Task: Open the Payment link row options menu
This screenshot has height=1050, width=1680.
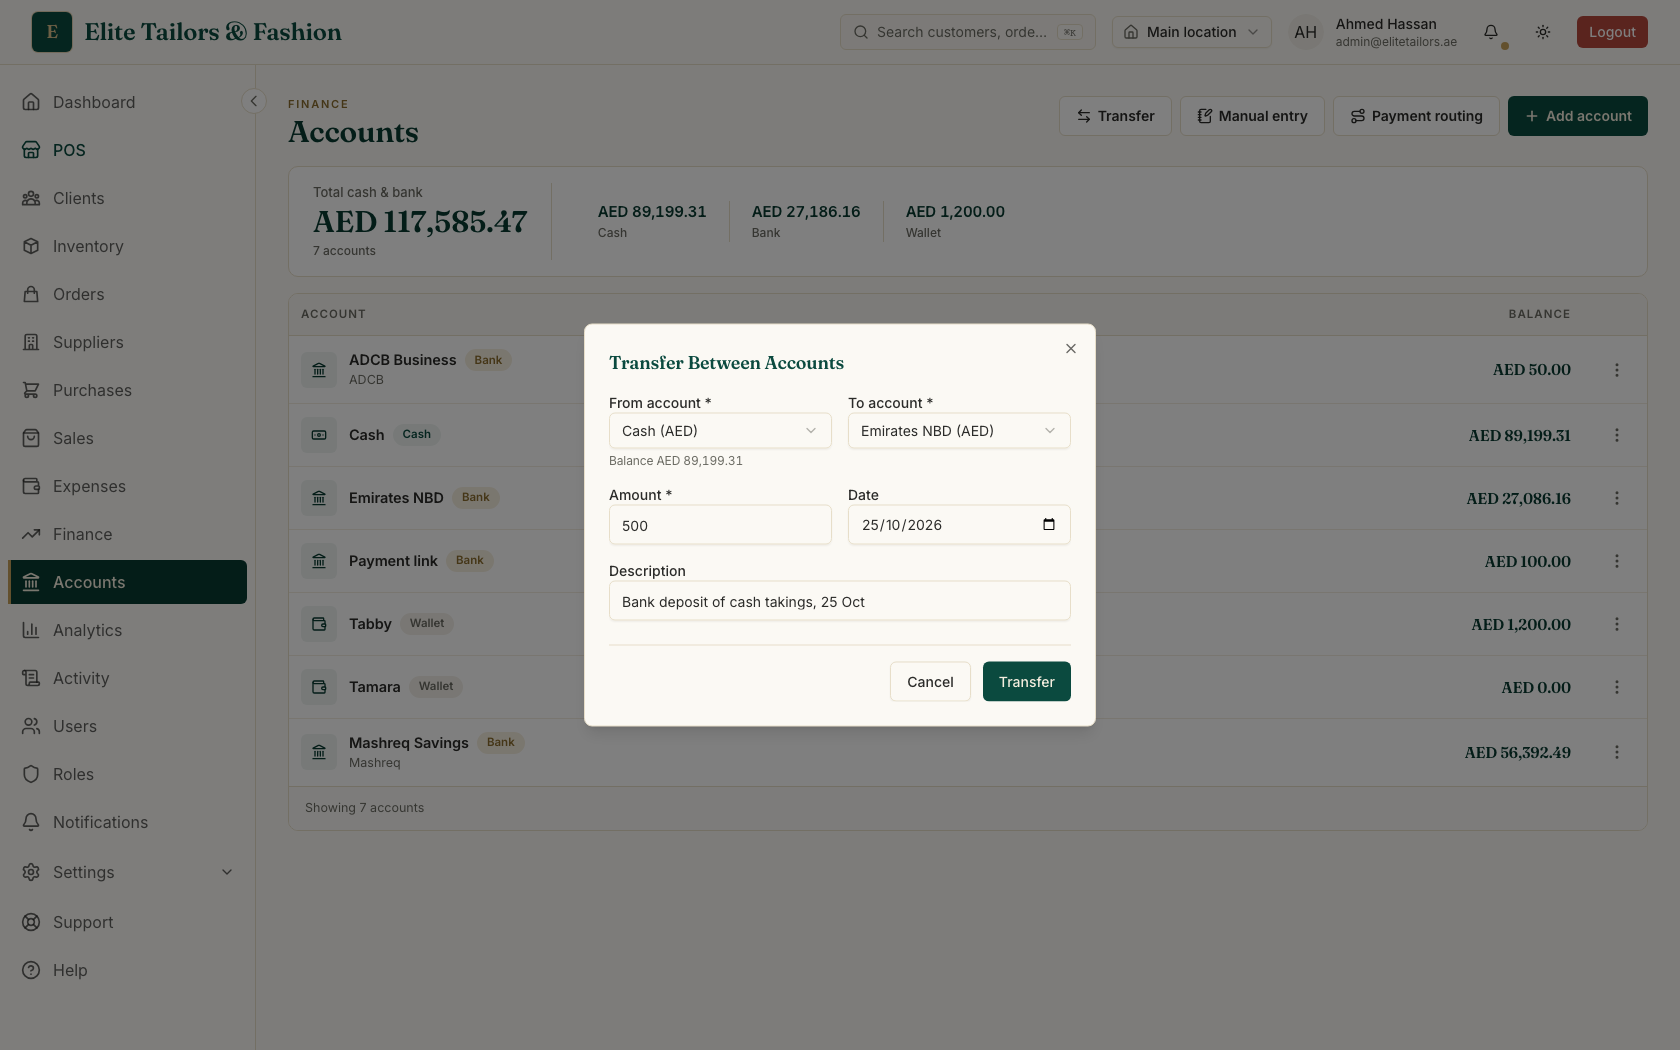Action: pos(1617,561)
